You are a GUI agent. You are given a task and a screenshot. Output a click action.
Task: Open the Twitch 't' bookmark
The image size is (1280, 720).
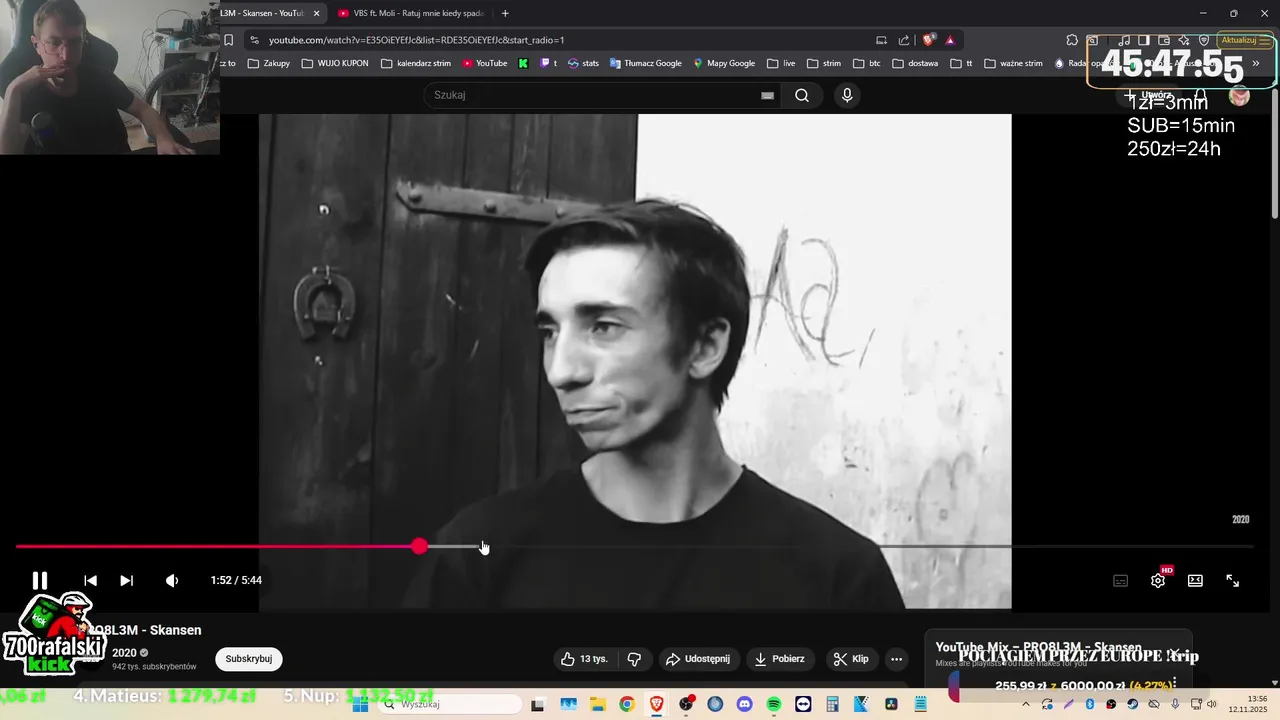[x=549, y=63]
